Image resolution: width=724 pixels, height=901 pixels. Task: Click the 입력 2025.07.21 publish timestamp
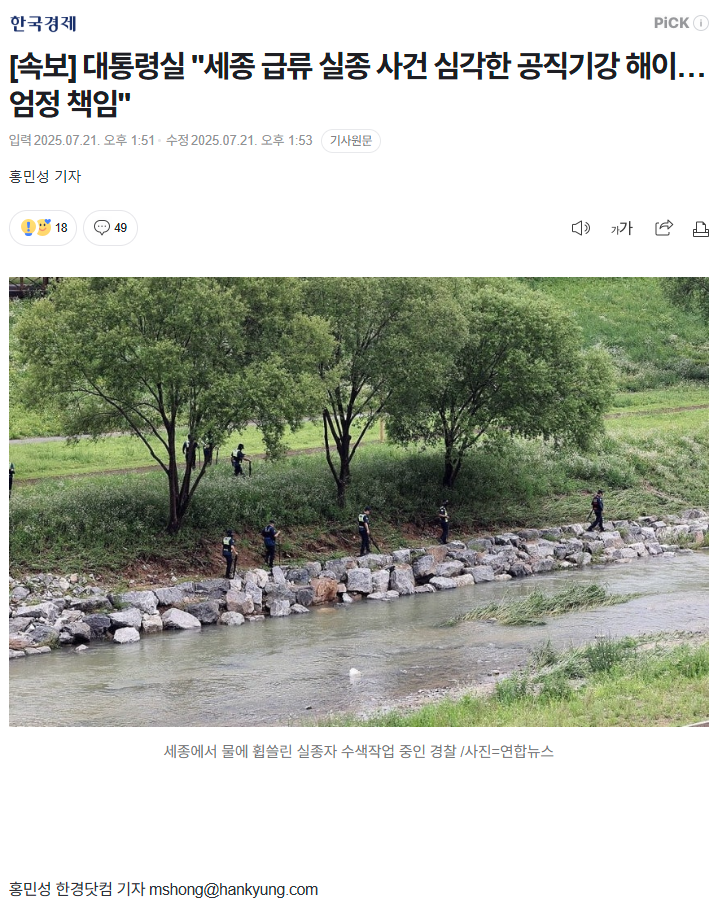coord(82,141)
